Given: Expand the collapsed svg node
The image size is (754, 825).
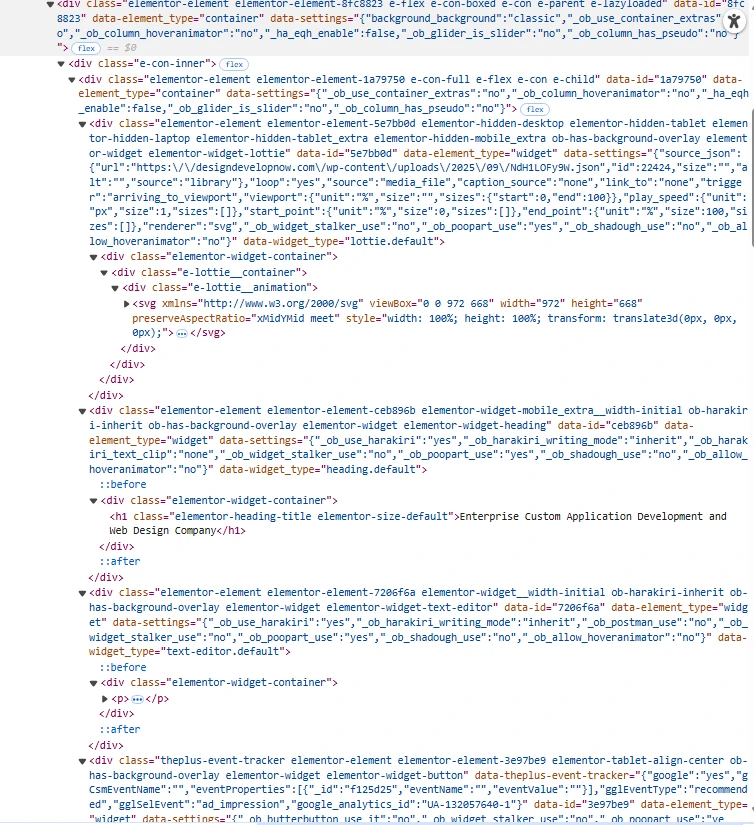Looking at the screenshot, I should pyautogui.click(x=127, y=303).
